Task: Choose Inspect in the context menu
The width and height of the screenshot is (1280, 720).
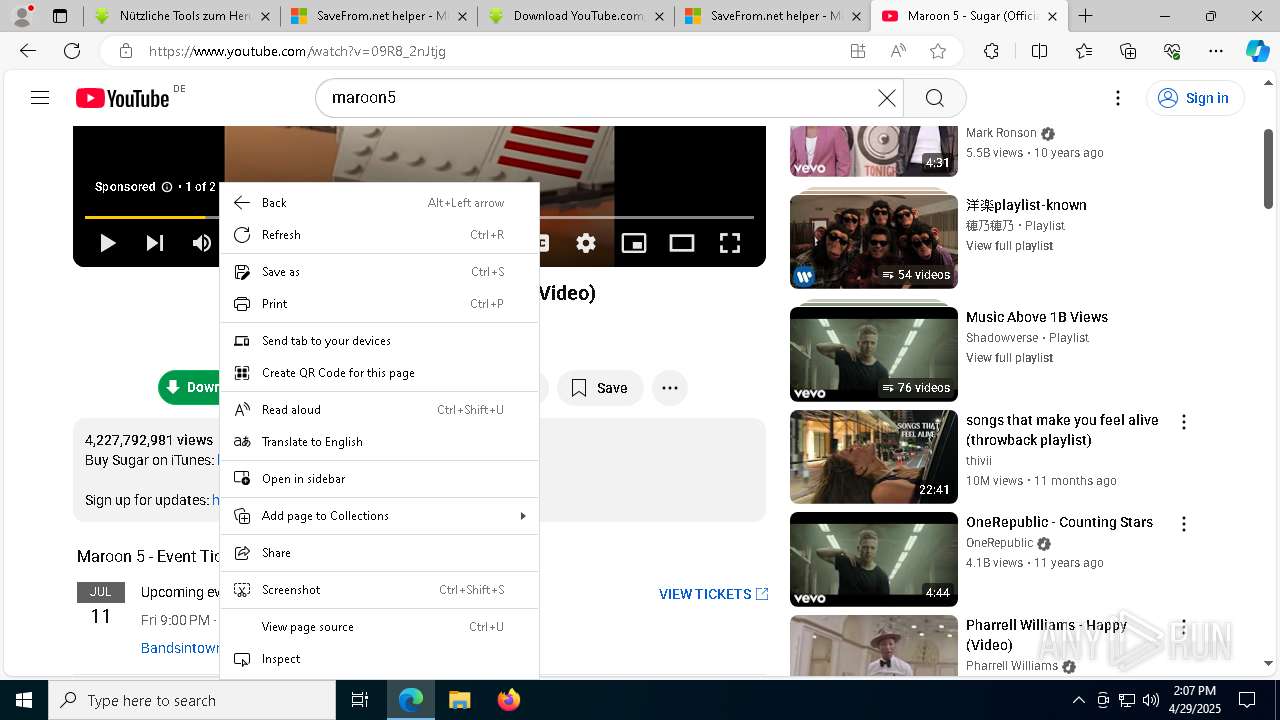Action: point(379,659)
